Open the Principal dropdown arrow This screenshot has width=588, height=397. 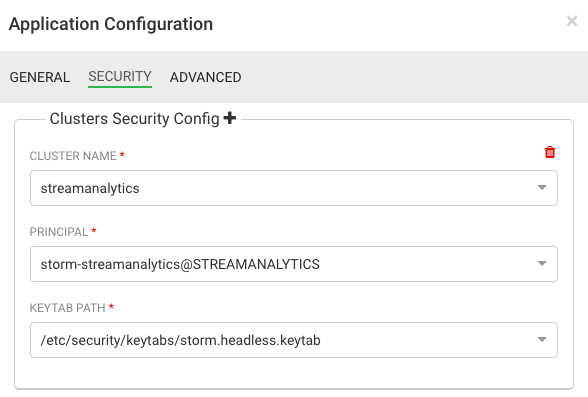click(542, 264)
